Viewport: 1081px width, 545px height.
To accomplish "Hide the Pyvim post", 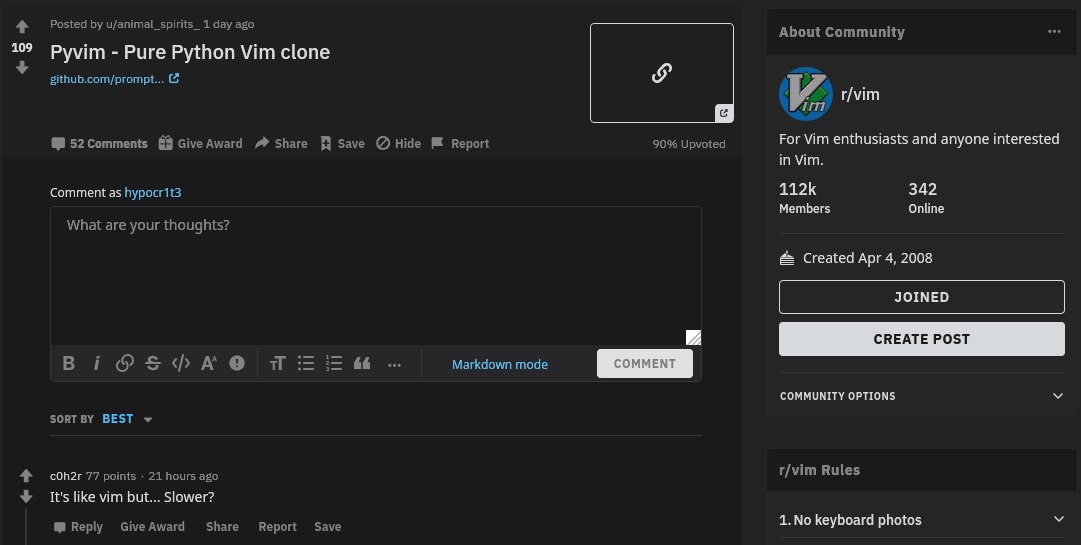I will point(398,143).
